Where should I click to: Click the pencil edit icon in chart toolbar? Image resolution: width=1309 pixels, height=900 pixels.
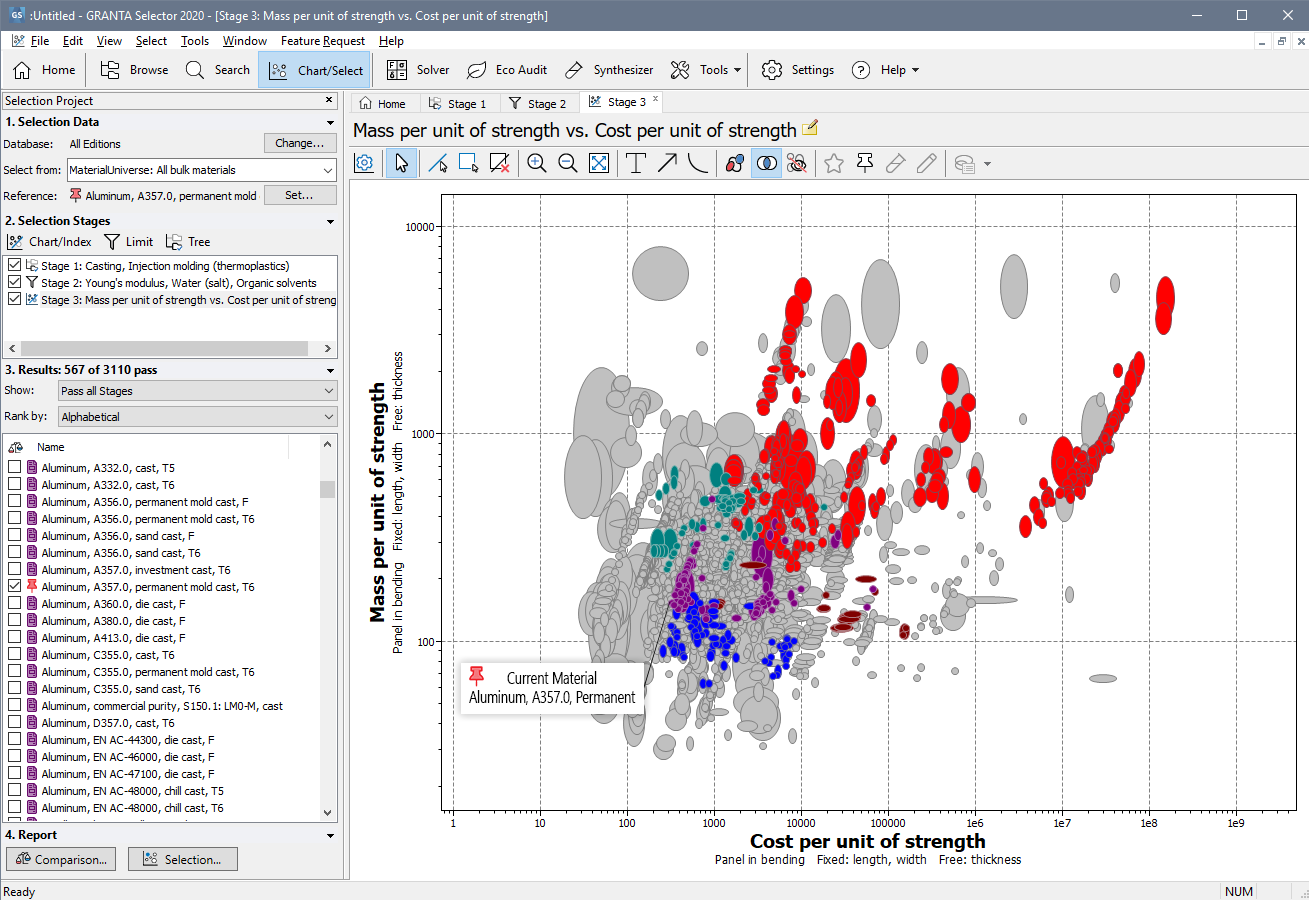point(927,163)
